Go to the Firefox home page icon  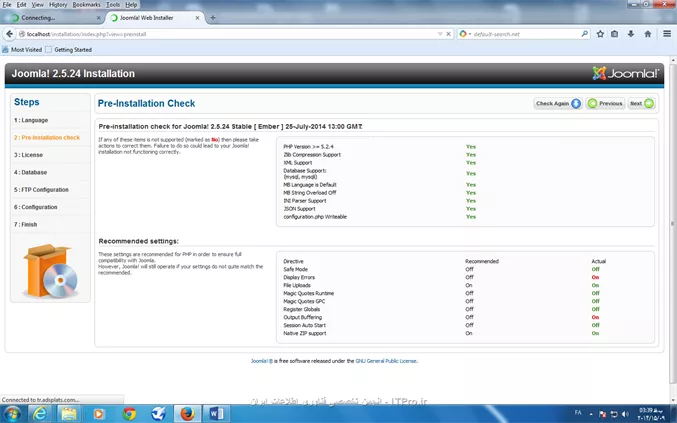click(647, 34)
